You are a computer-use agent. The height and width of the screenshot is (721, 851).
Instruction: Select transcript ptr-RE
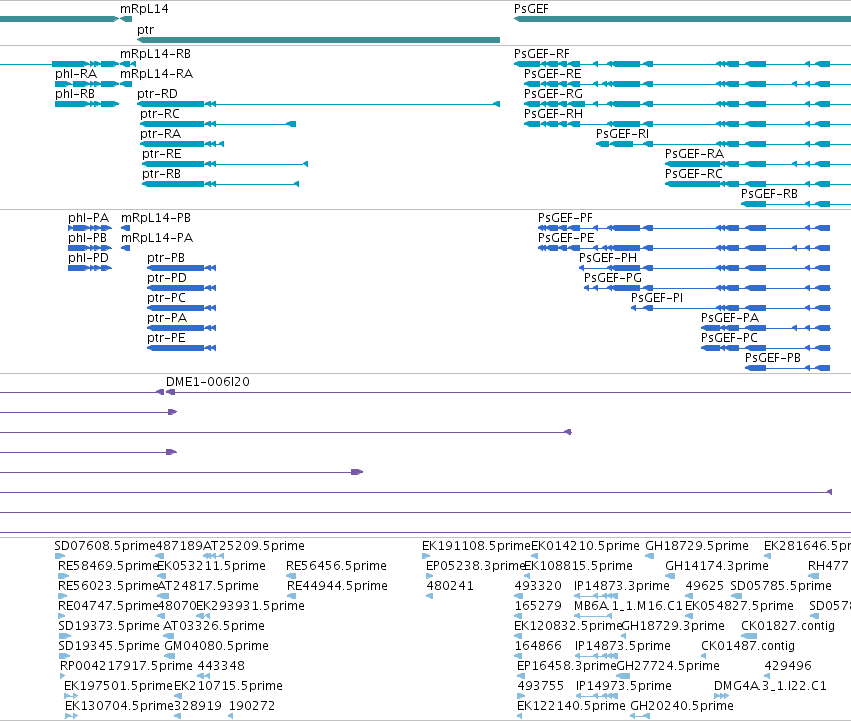tap(225, 164)
